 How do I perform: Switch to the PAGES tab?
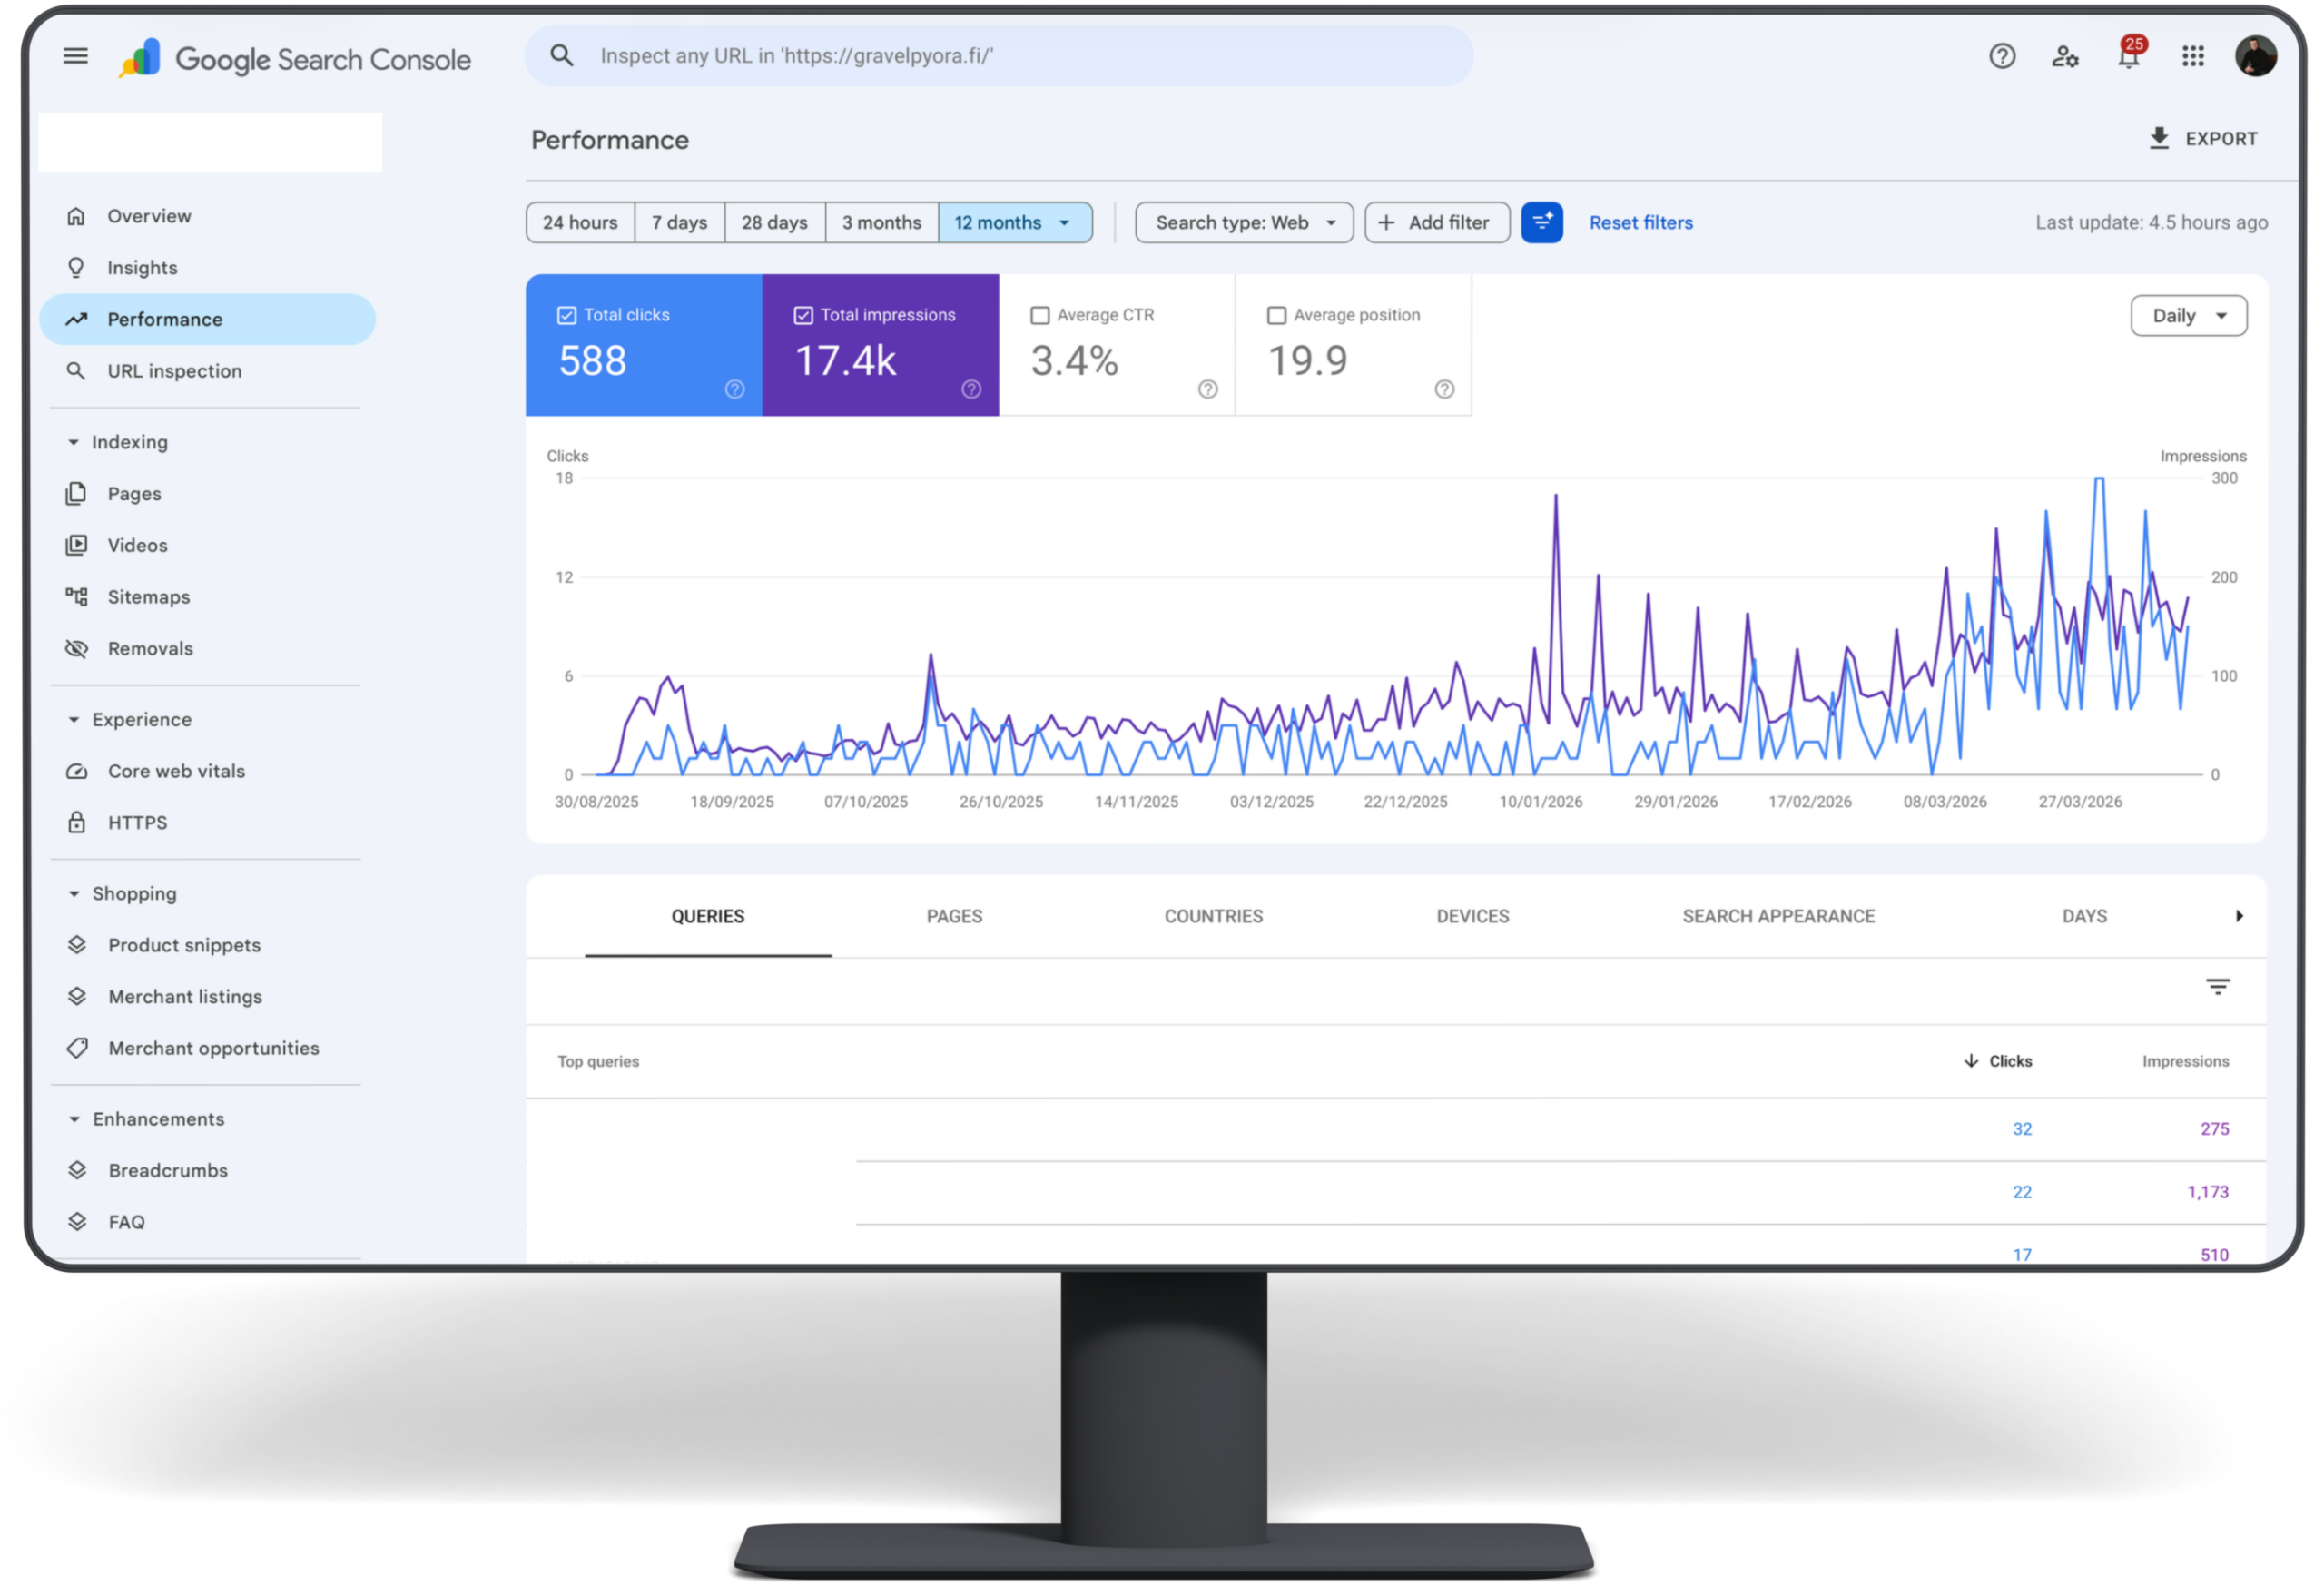coord(954,916)
